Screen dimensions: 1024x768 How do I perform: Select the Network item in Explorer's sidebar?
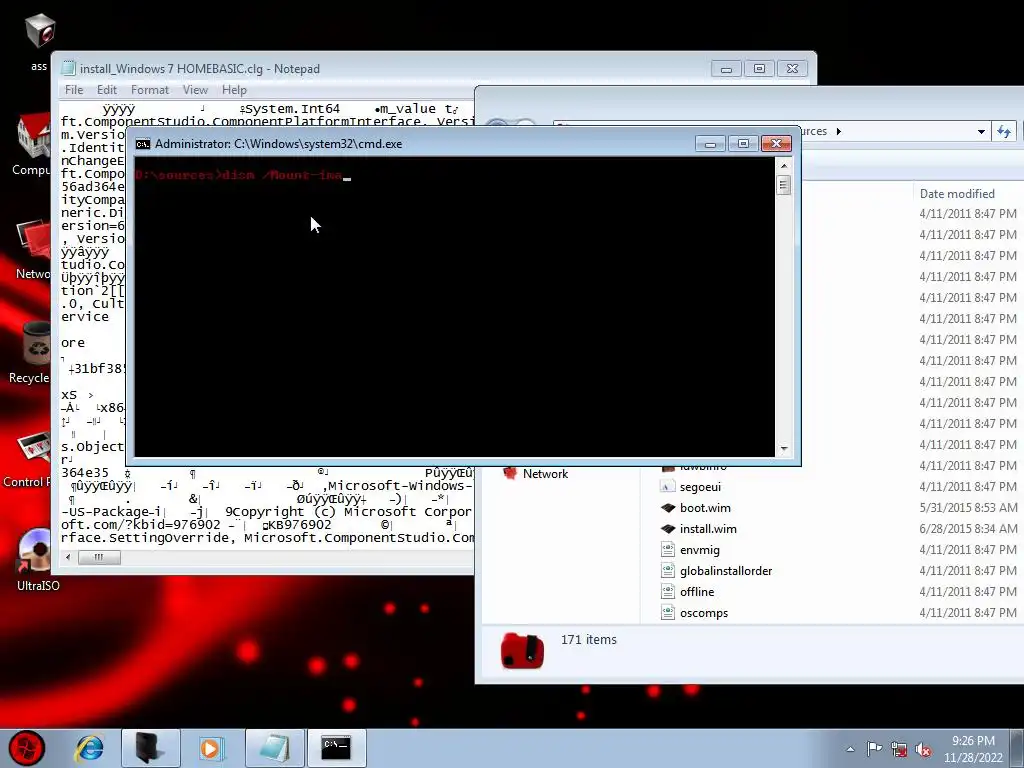coord(536,473)
